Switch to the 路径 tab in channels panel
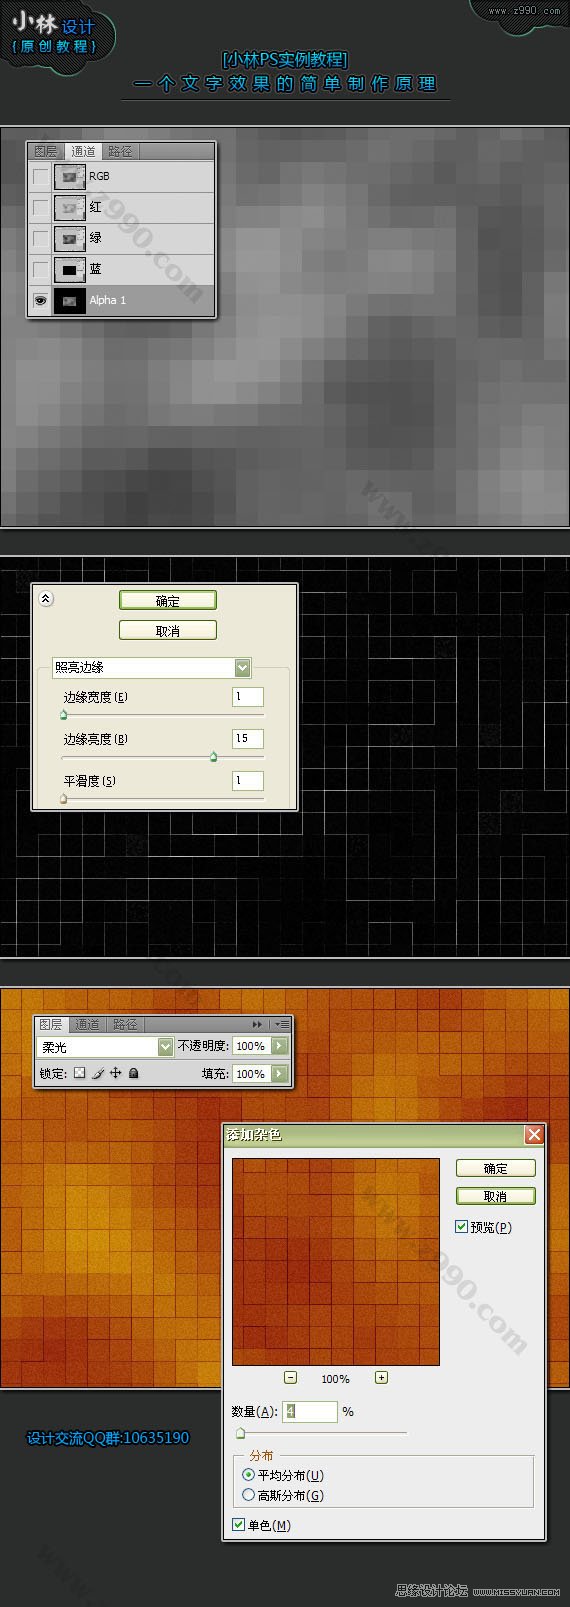 [x=121, y=151]
